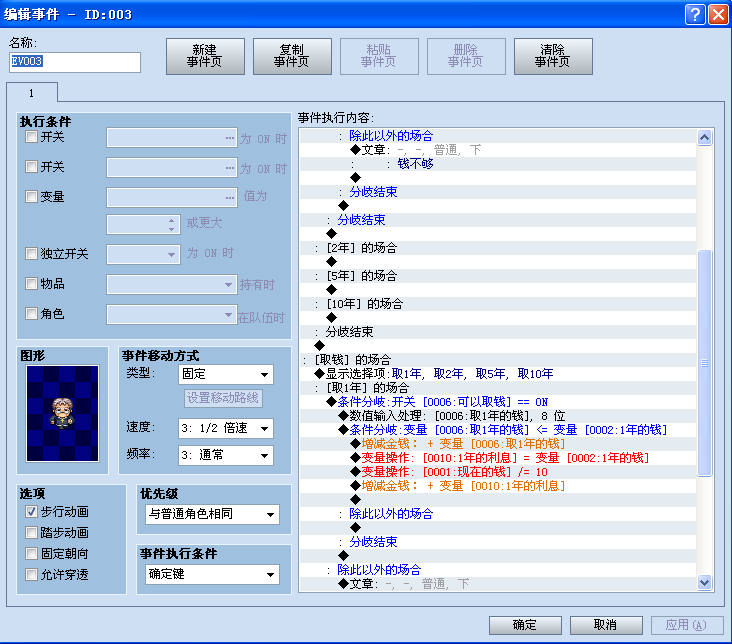This screenshot has width=732, height=644.
Task: Select the [5年] 的场合 line
Action: click(x=498, y=276)
